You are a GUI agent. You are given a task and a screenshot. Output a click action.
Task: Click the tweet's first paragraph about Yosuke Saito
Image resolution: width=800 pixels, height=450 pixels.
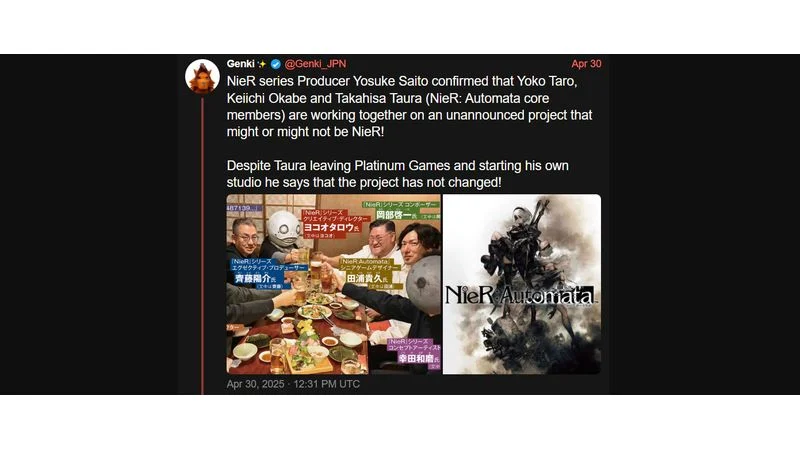[410, 106]
